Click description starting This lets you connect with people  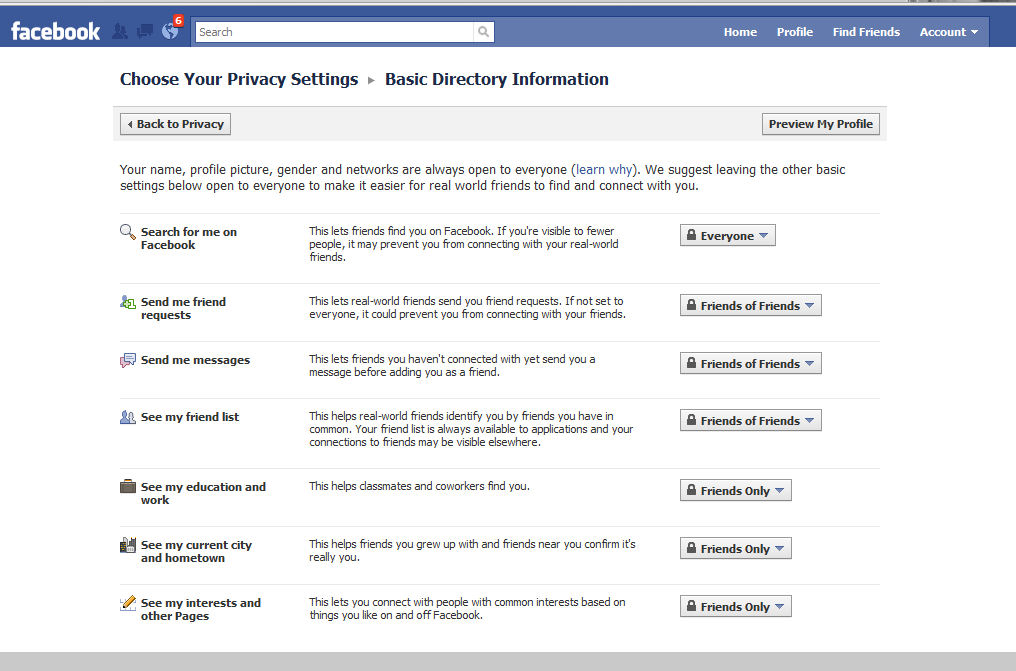pyautogui.click(x=467, y=608)
